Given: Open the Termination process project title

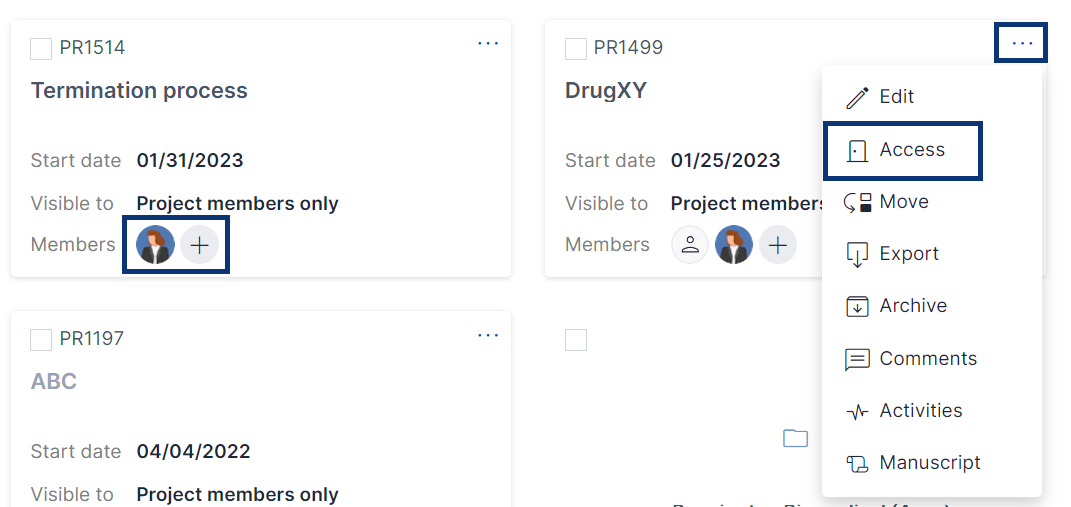Looking at the screenshot, I should [139, 91].
